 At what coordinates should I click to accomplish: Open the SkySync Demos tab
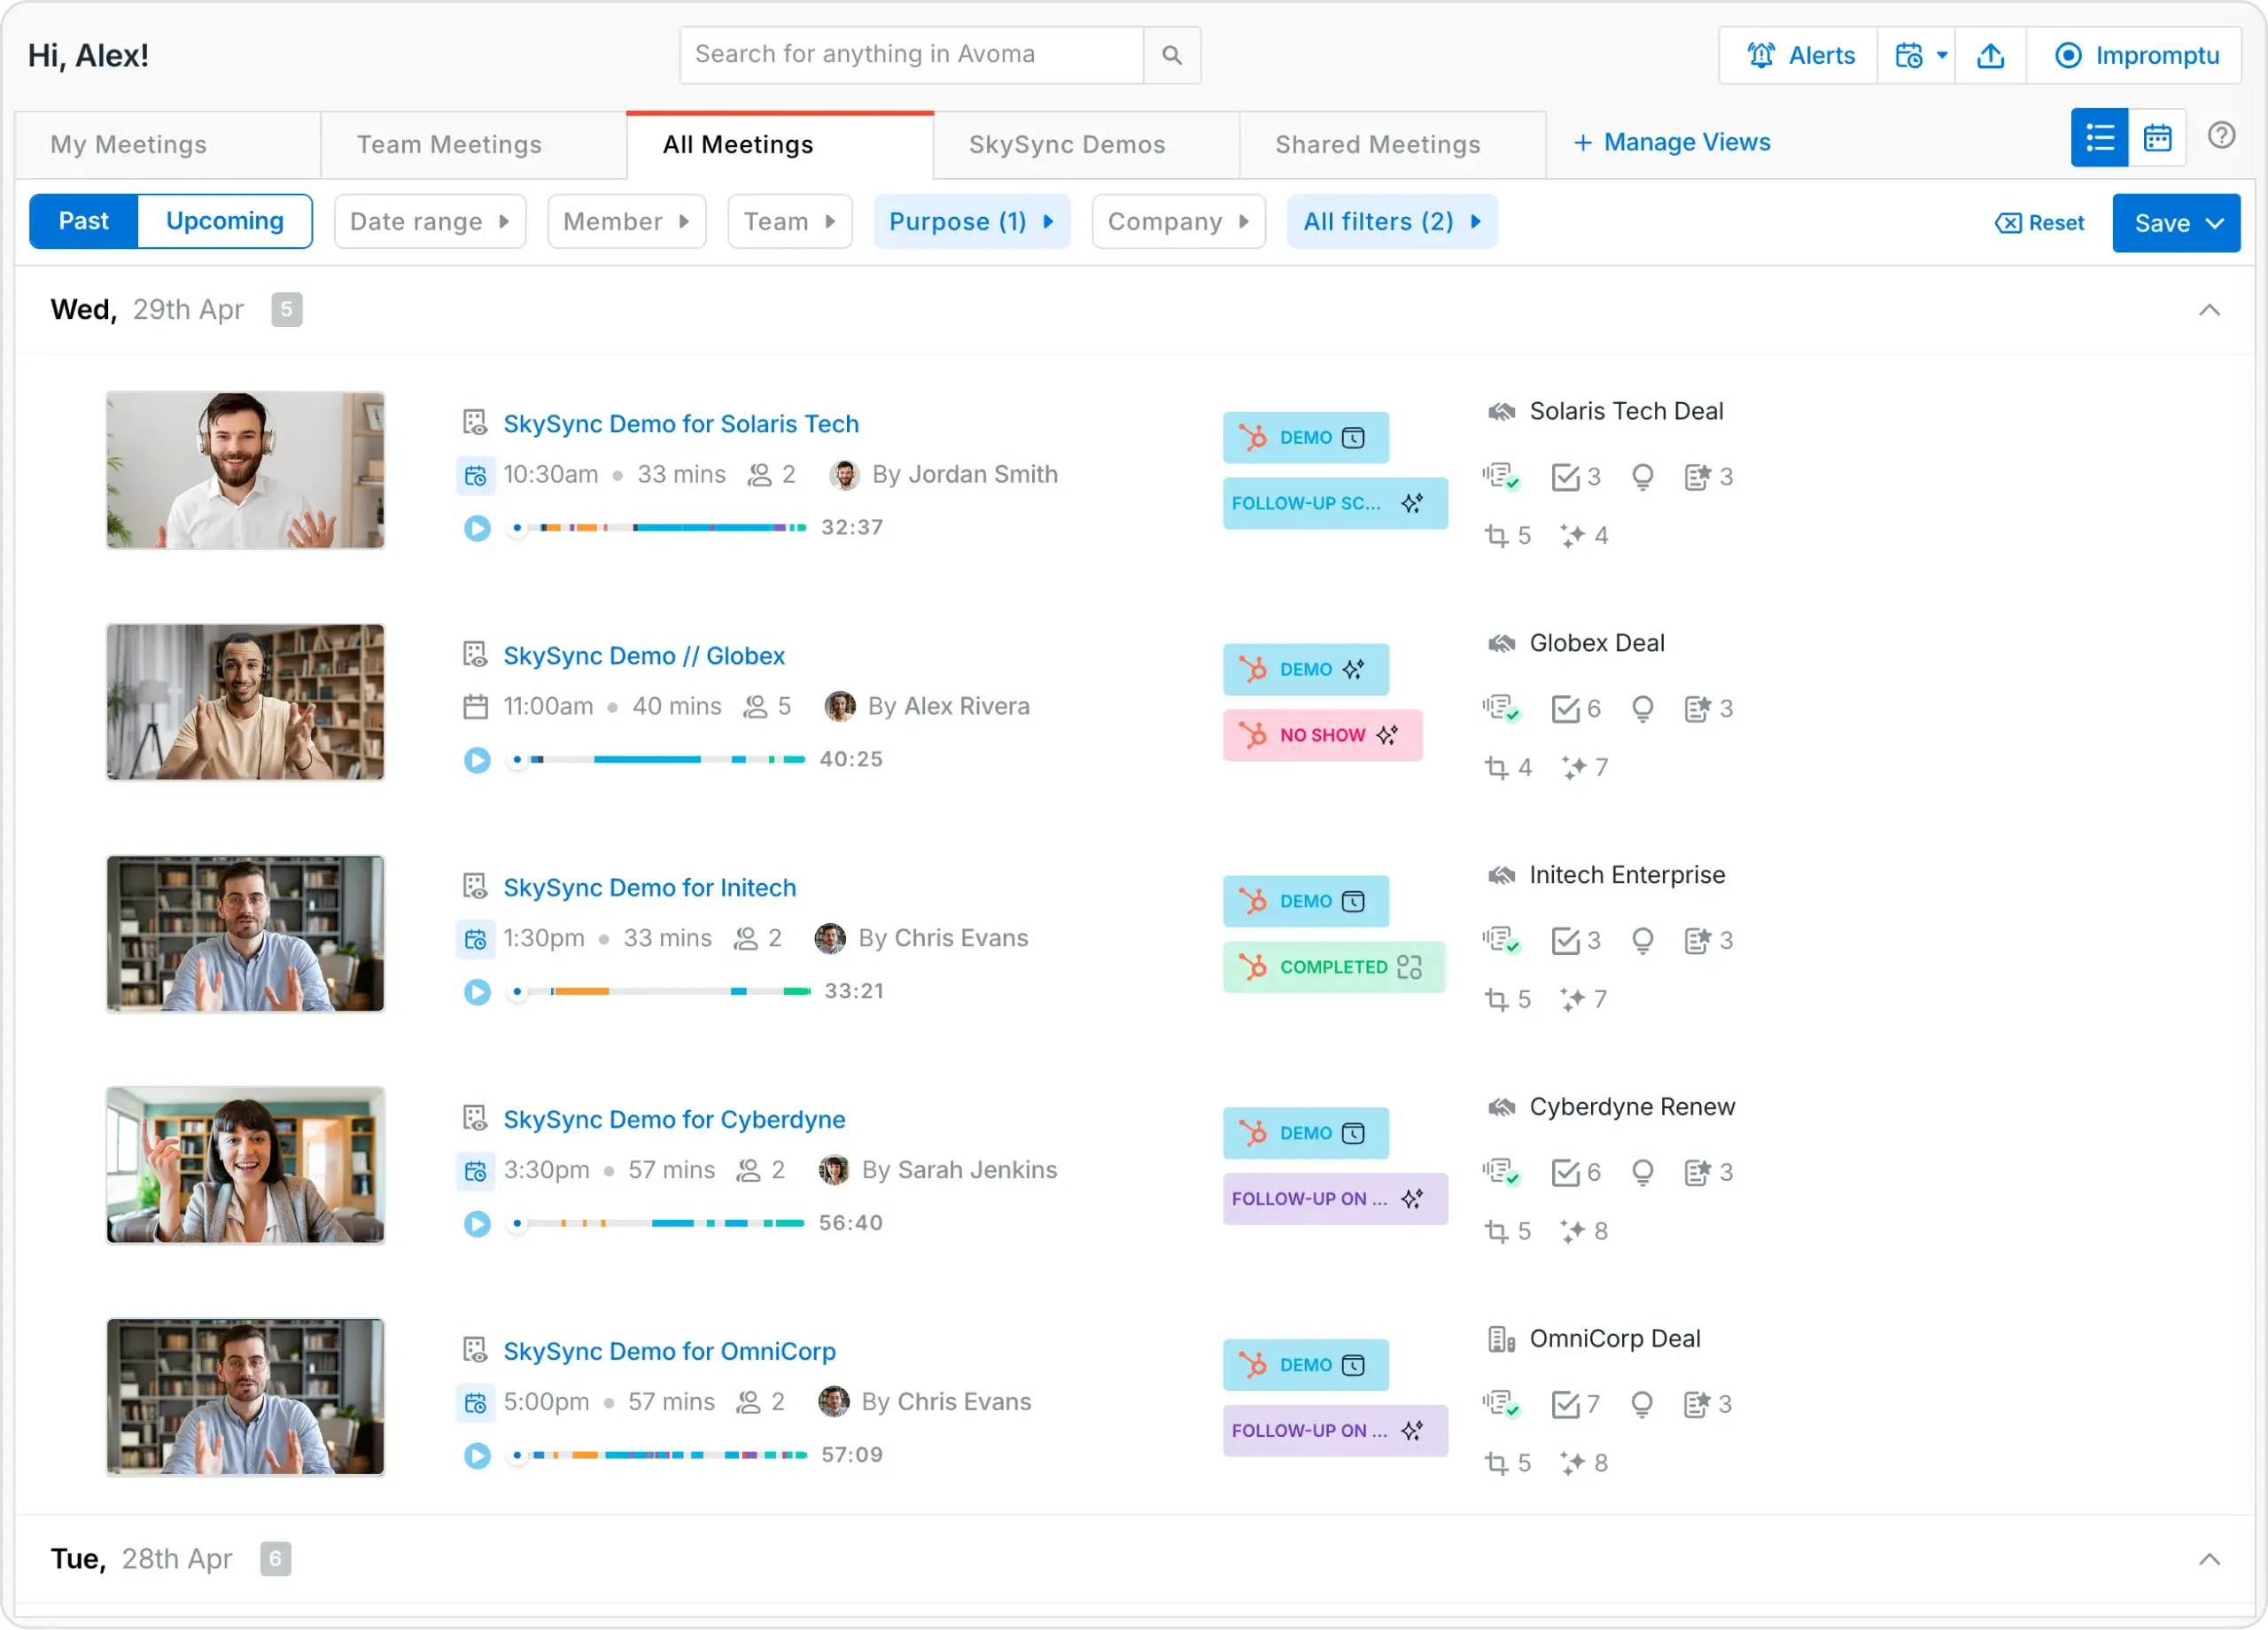pos(1086,145)
